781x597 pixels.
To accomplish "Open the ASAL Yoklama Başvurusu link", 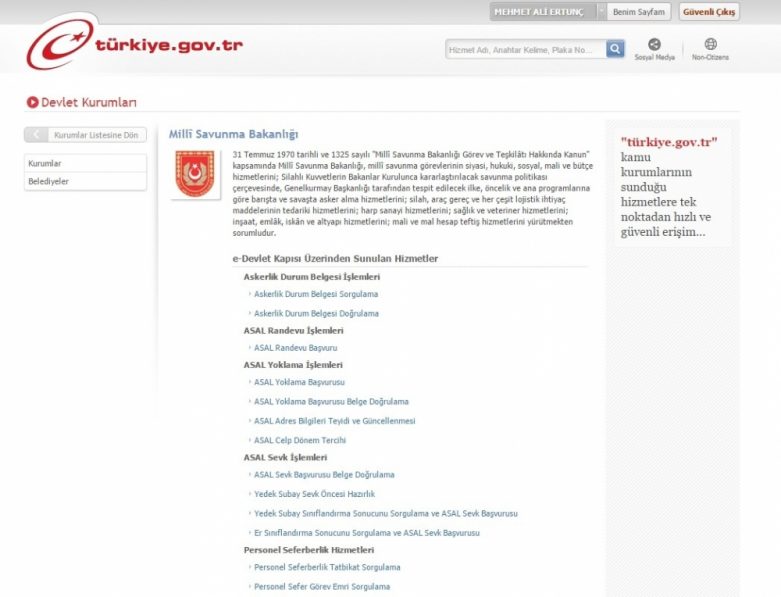I will point(299,382).
